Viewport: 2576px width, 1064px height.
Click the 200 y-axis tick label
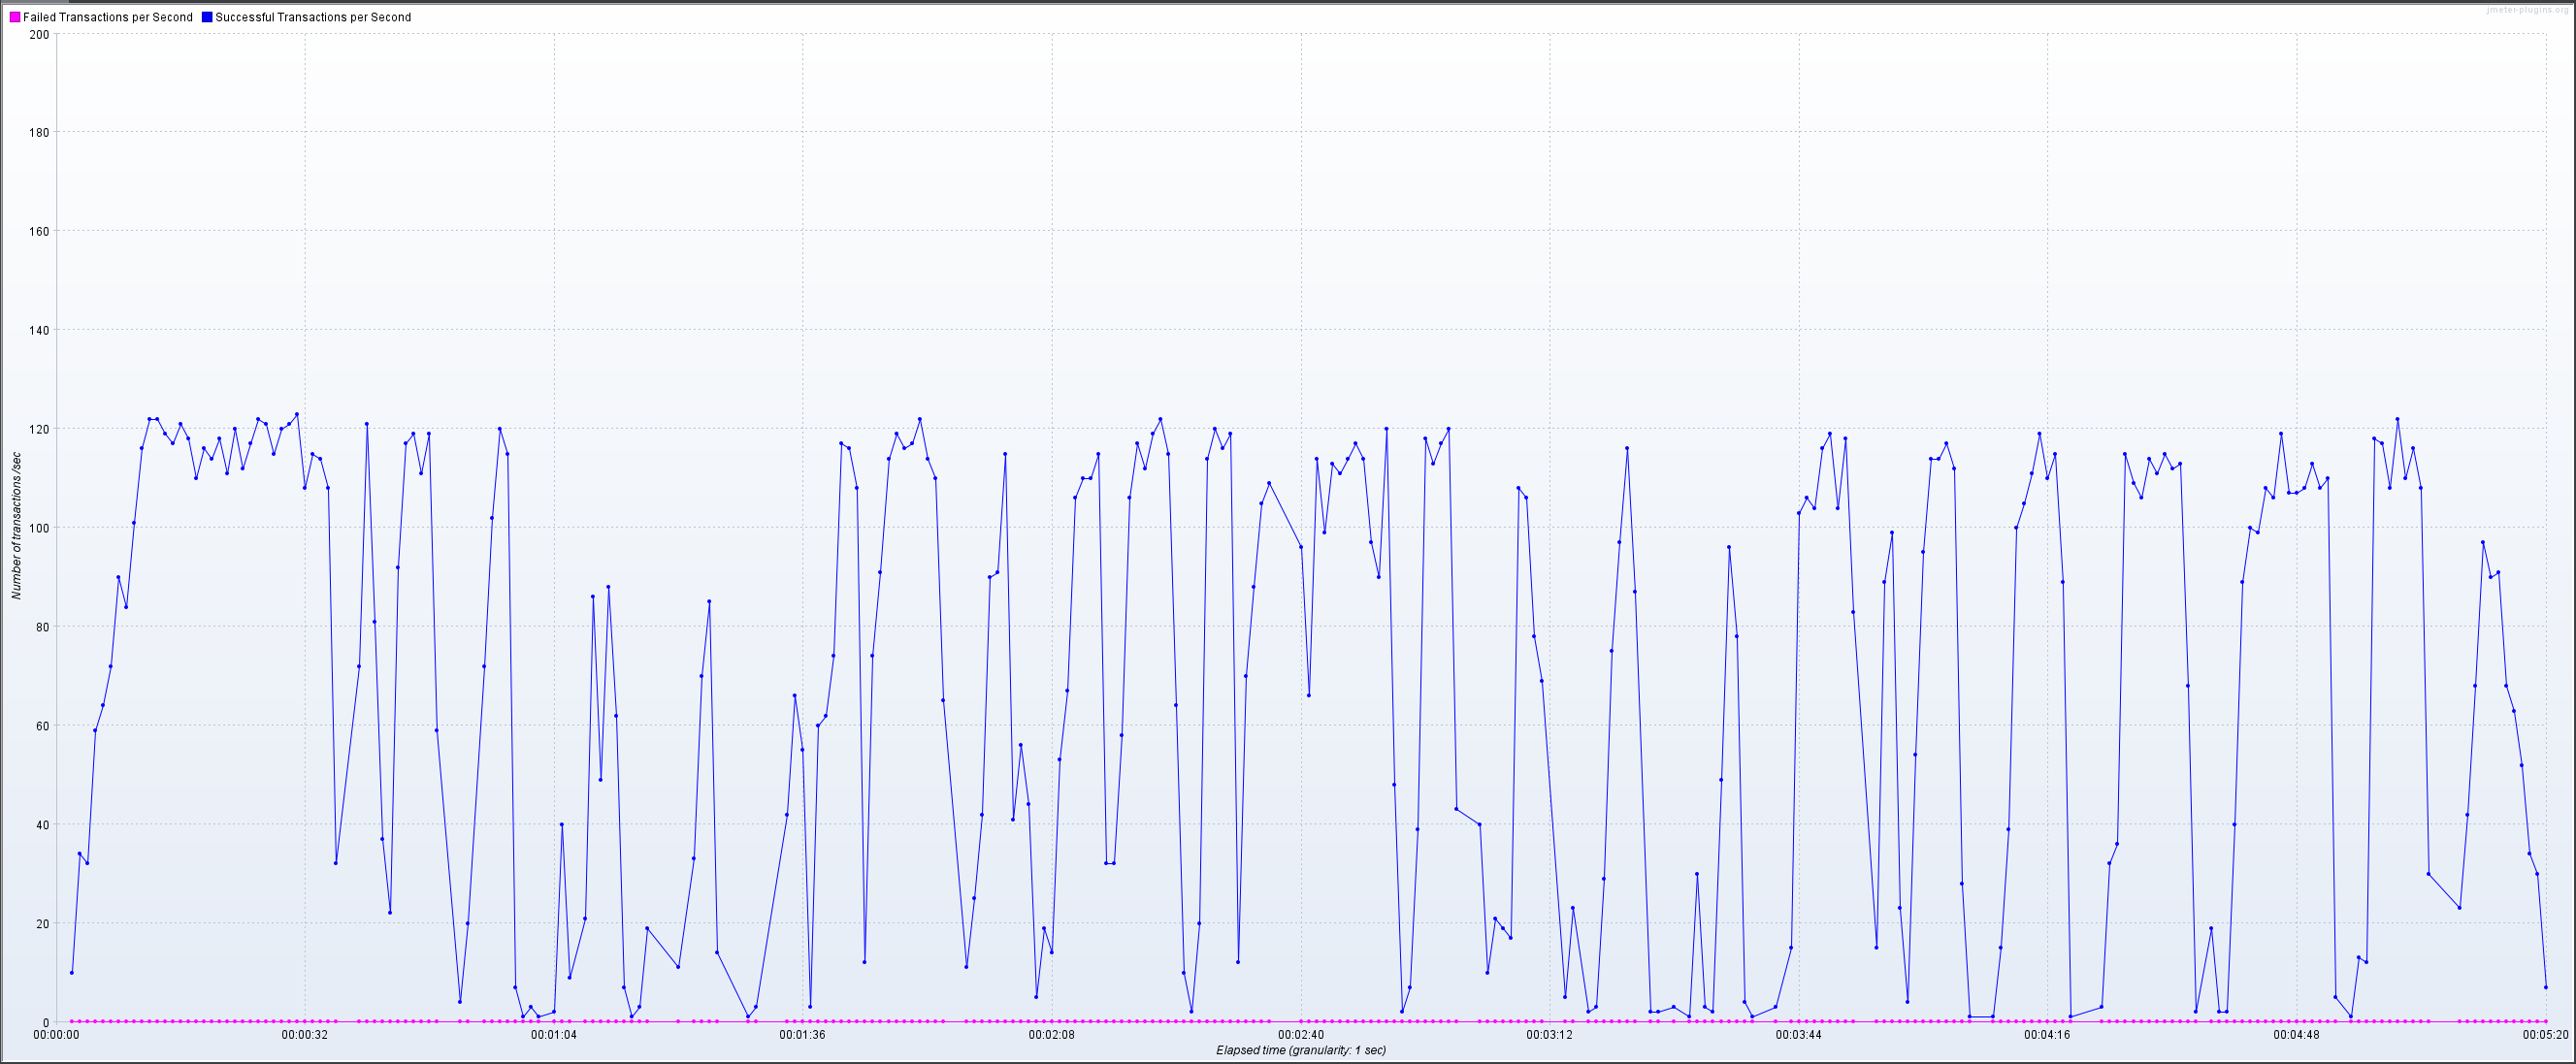coord(39,34)
